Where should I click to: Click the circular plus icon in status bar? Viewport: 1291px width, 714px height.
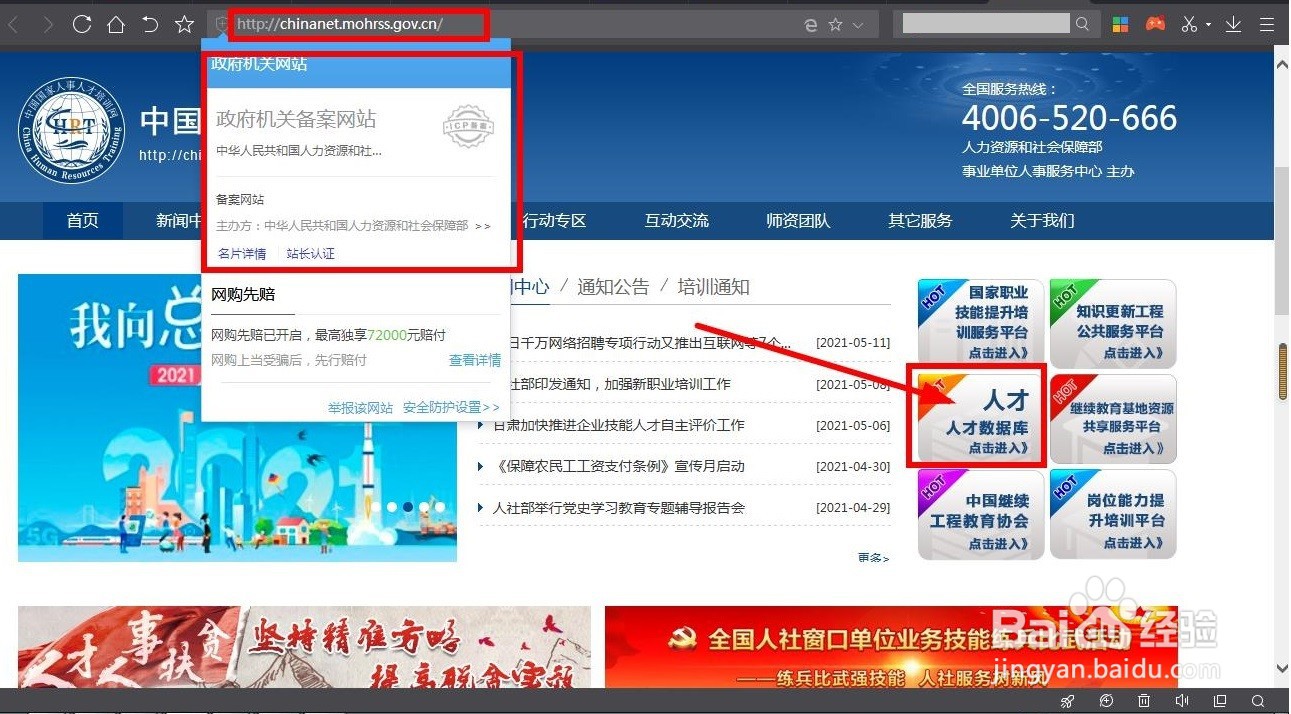point(1106,701)
